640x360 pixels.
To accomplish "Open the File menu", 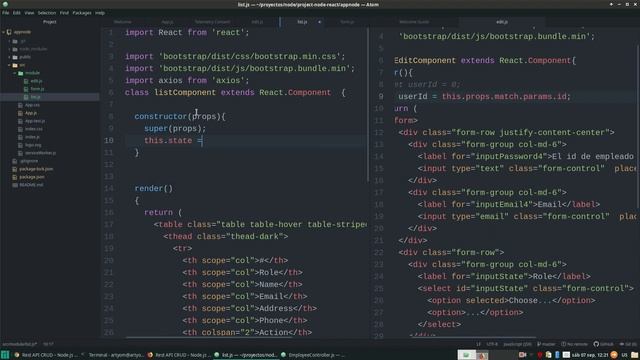I will [6, 13].
